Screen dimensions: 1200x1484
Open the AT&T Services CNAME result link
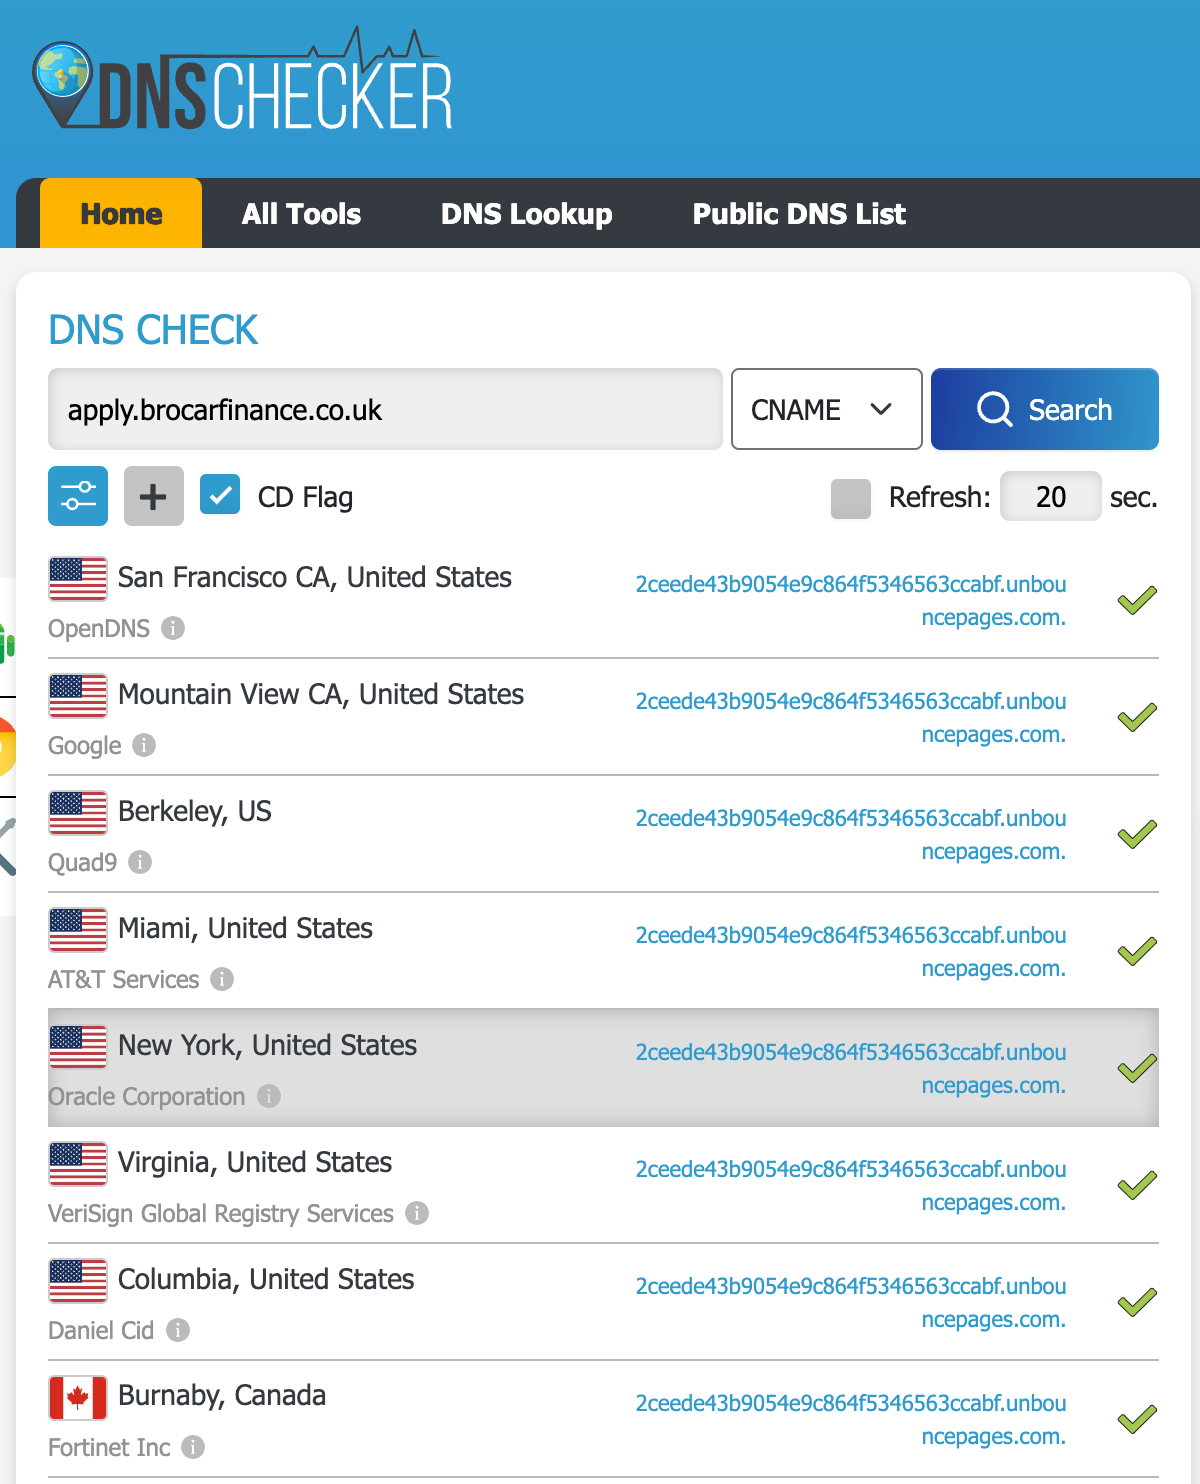[851, 952]
